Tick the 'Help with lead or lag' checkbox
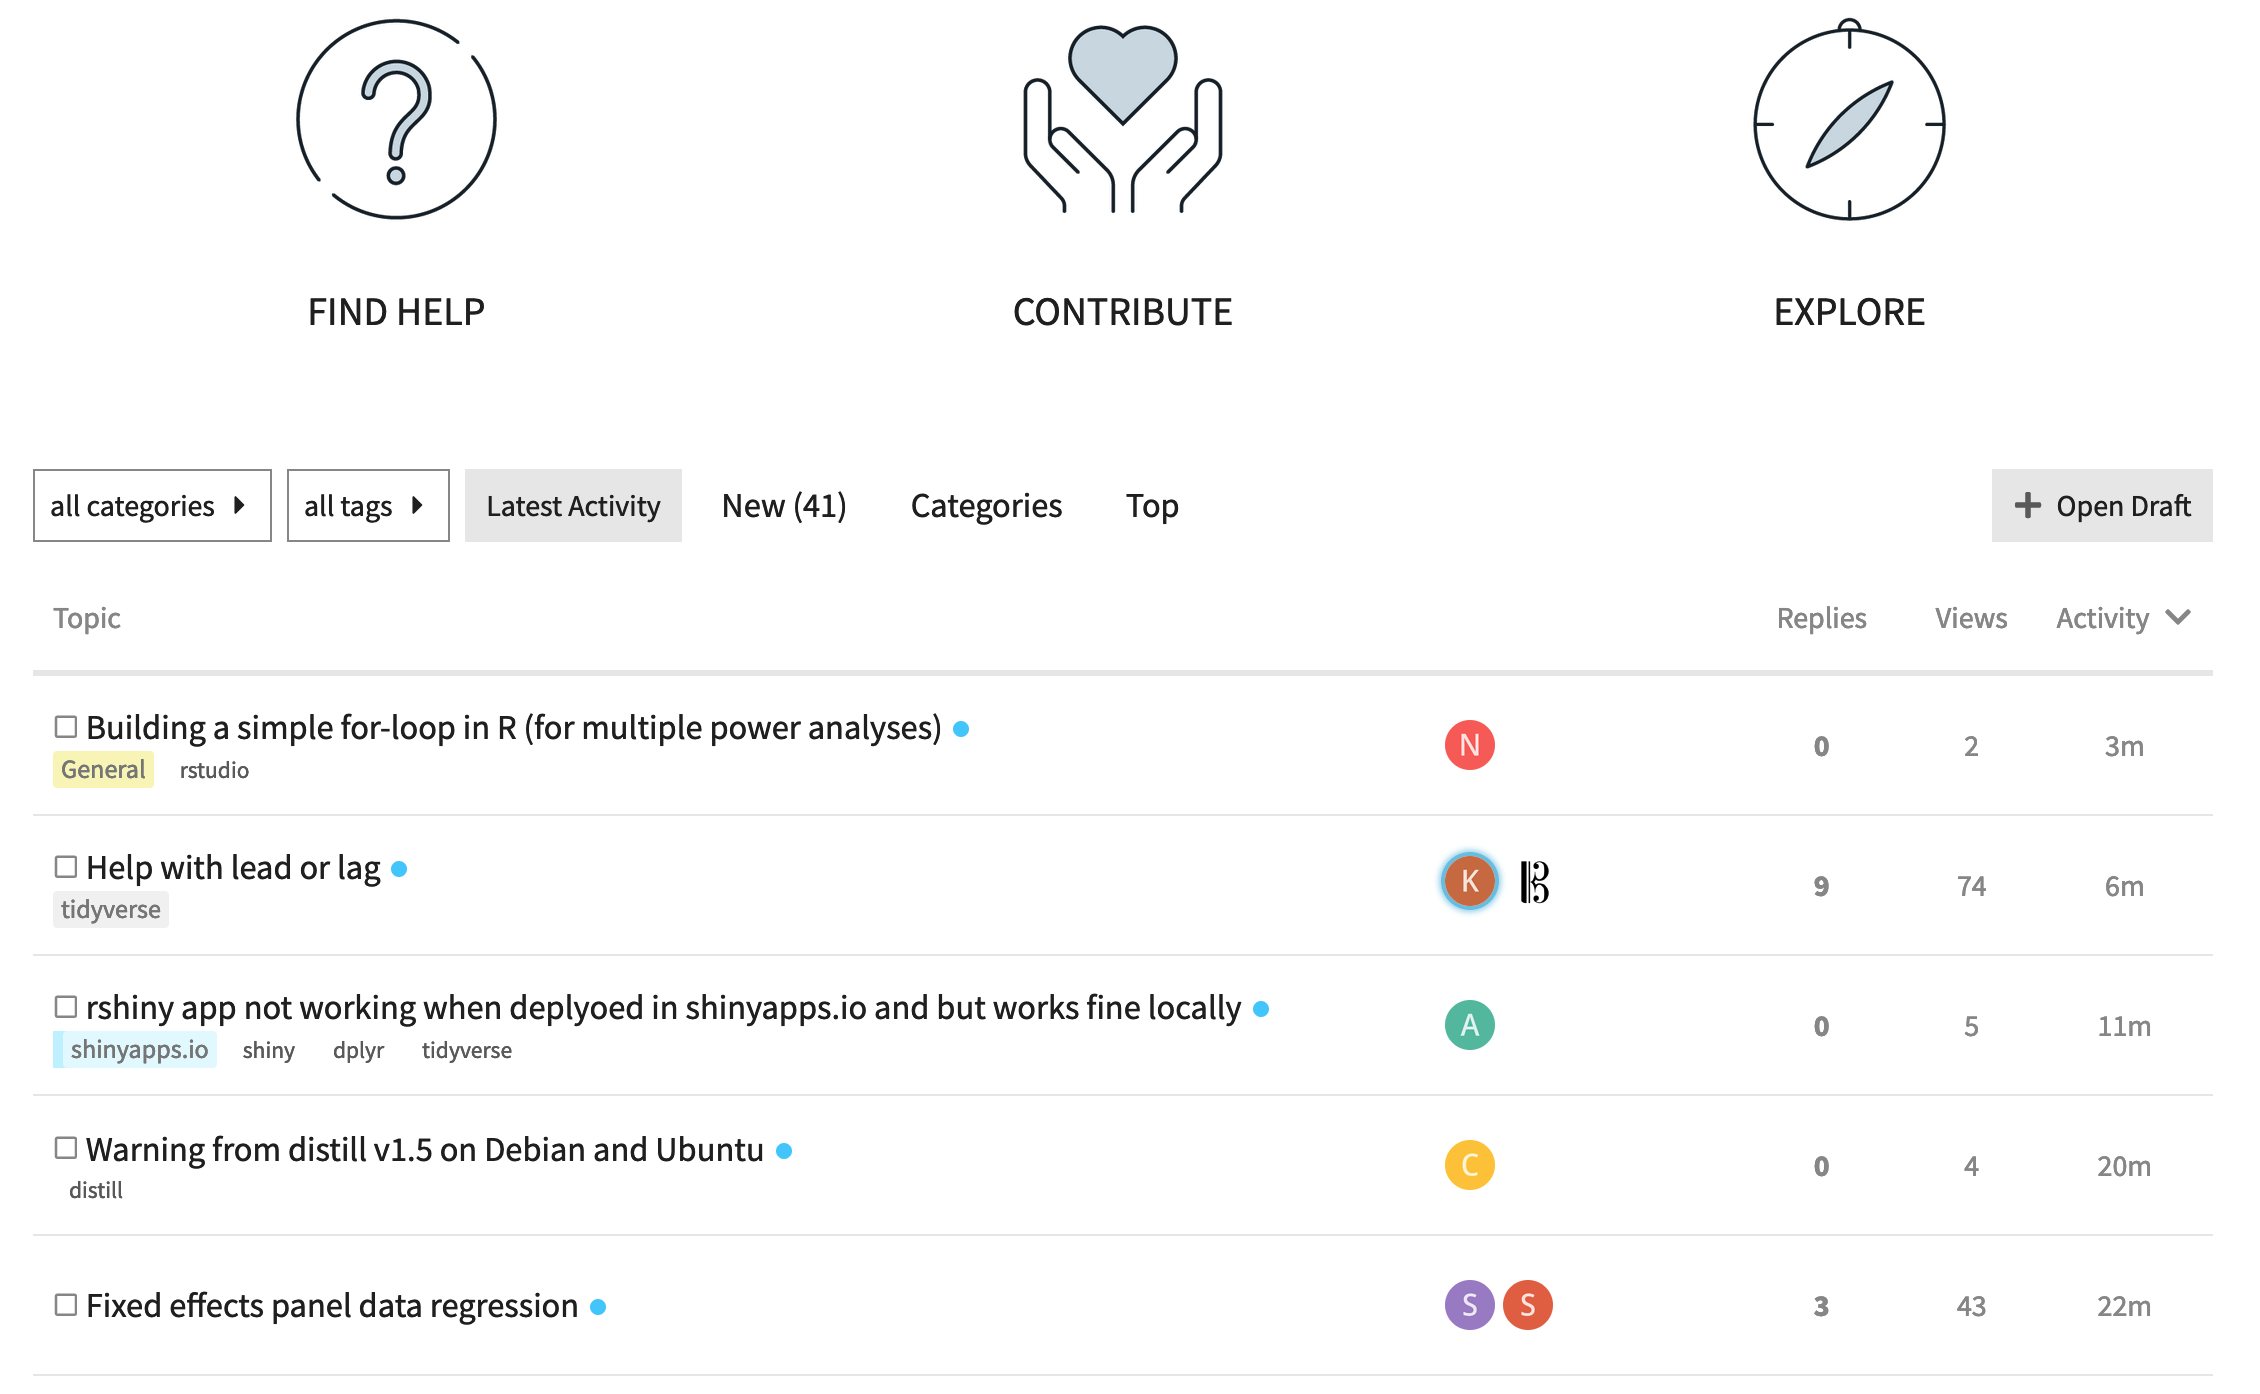Screen dimensions: 2260x1394 [x=66, y=867]
